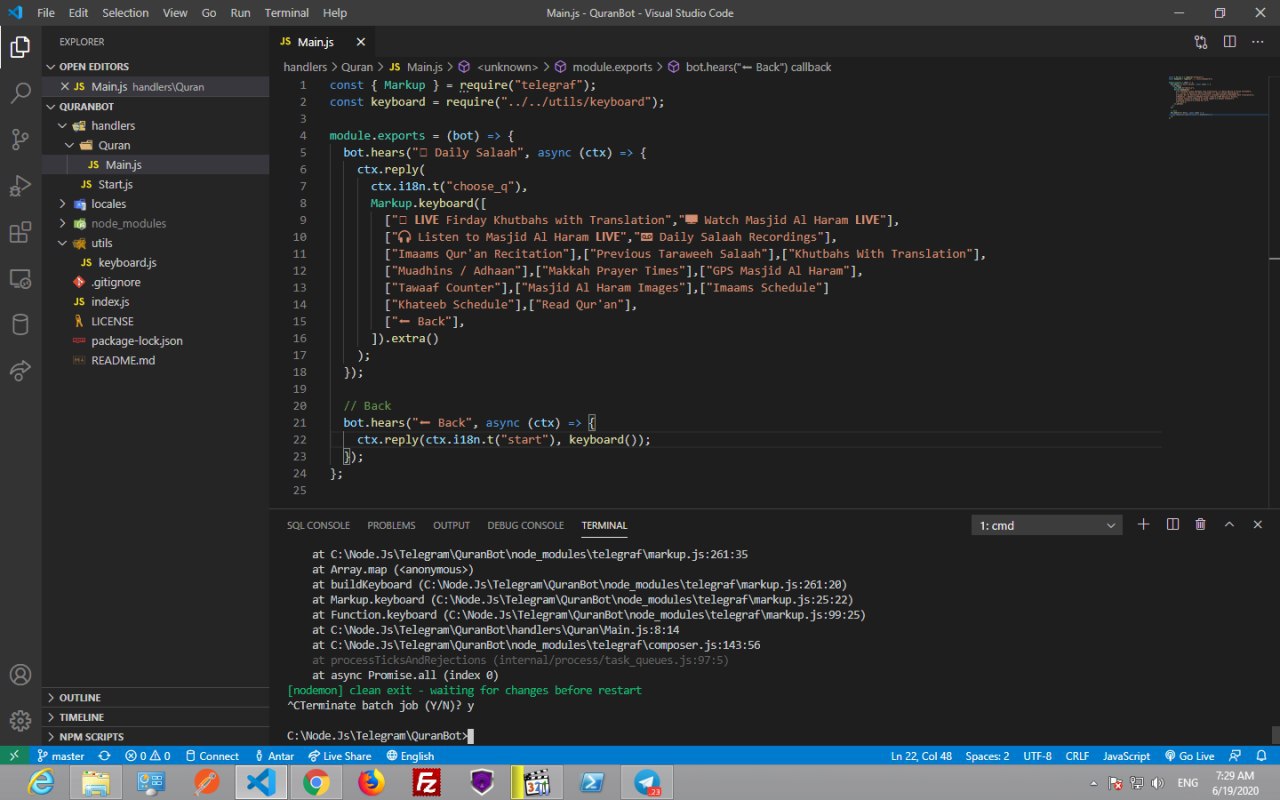Open the Explorer view in activity bar

click(x=20, y=46)
